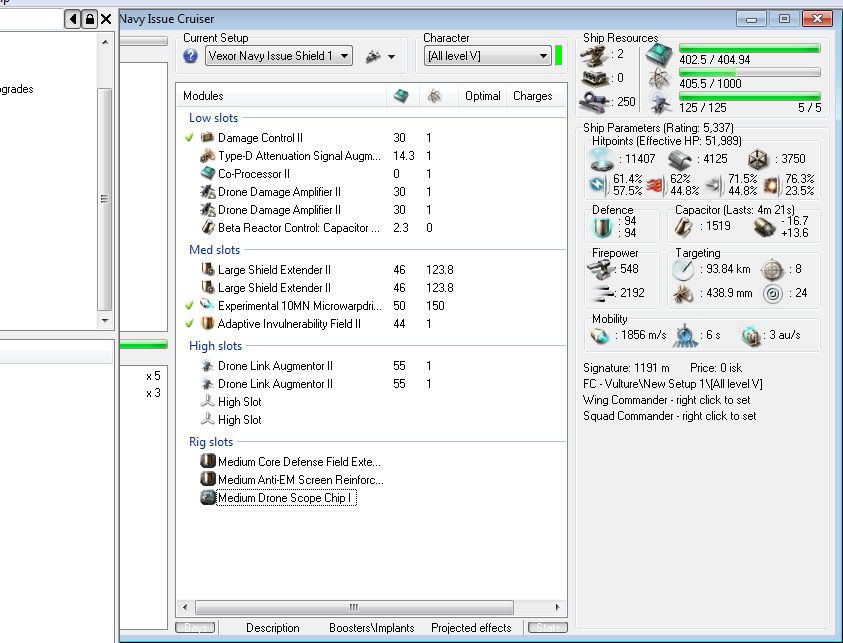Click the blue help icon beside Current Setup

pos(190,56)
